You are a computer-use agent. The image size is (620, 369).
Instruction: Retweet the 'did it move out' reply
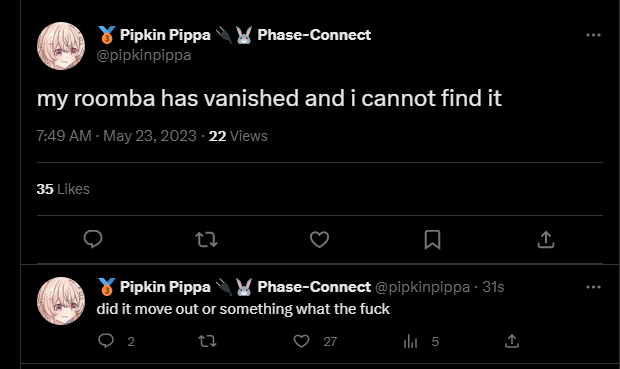(x=207, y=341)
